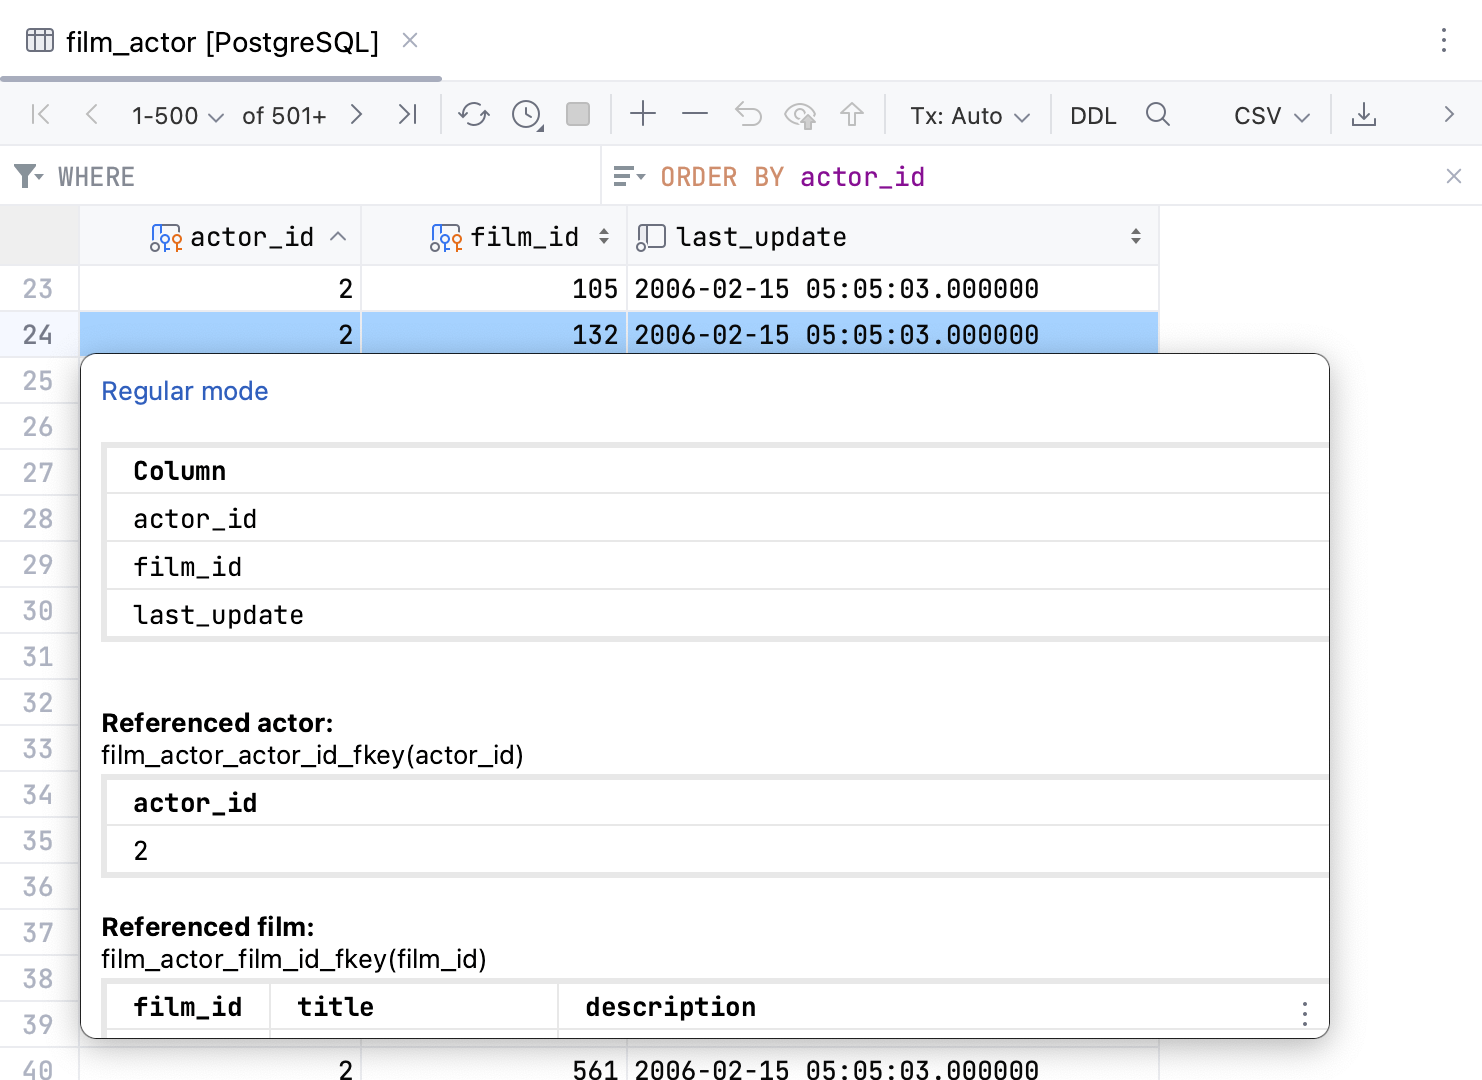Open the 1-500 page range dropdown
The height and width of the screenshot is (1080, 1482).
(177, 115)
